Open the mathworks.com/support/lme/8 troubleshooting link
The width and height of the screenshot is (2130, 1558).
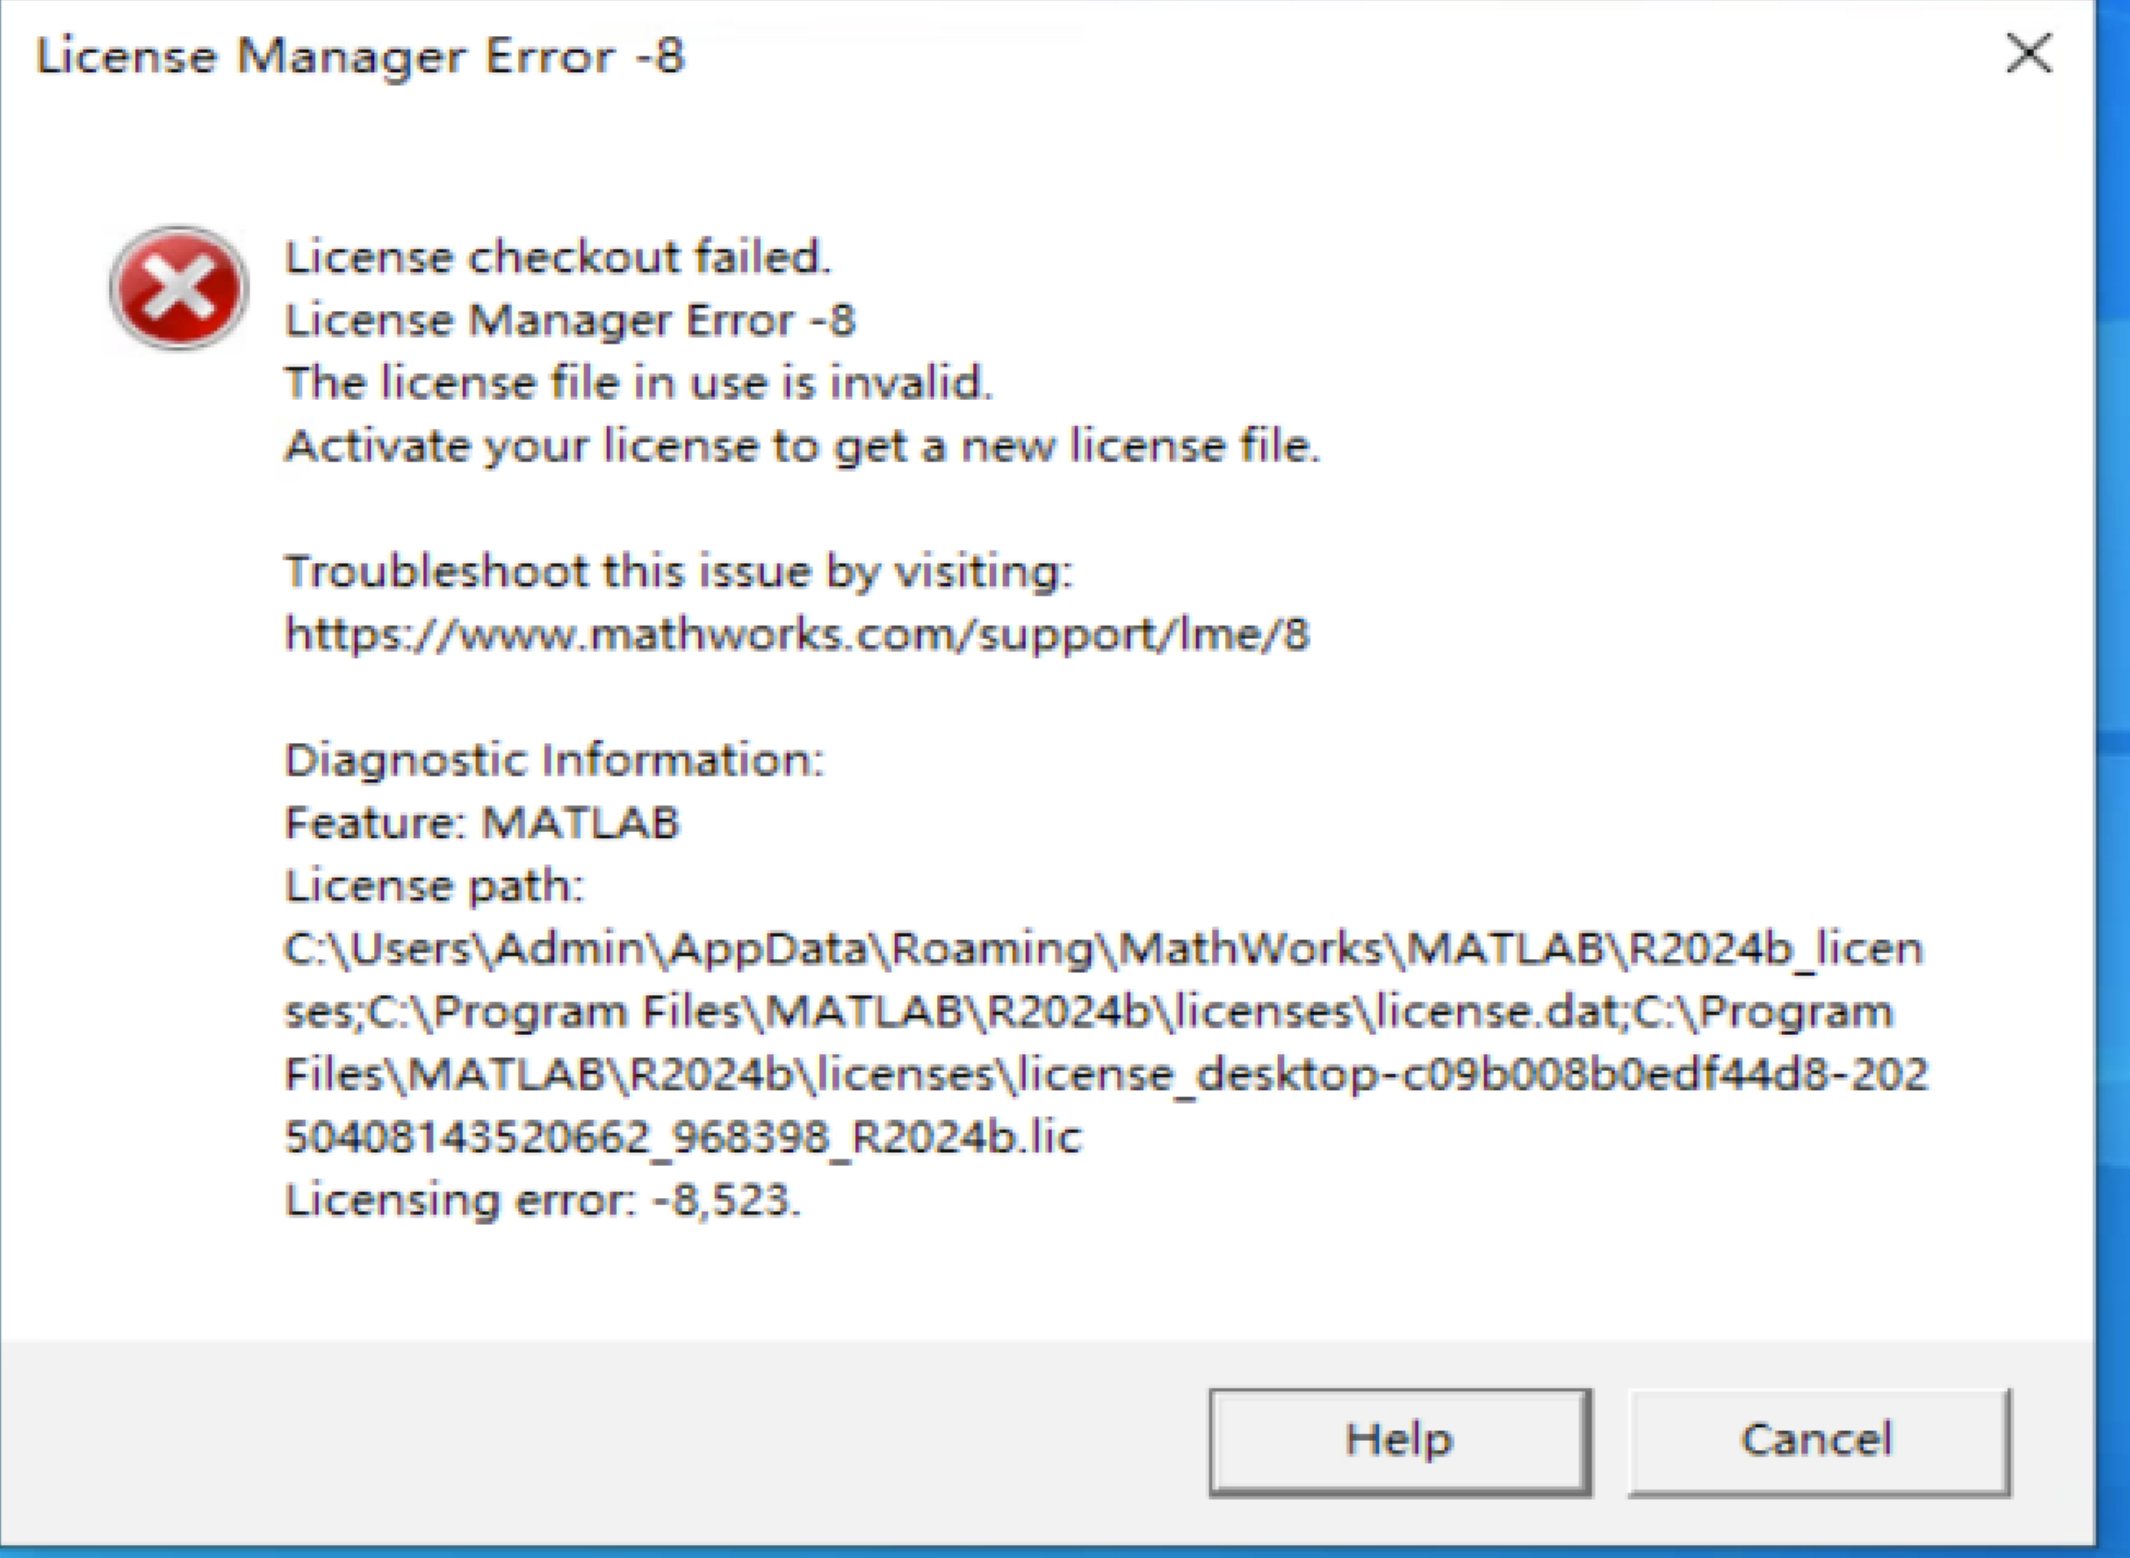(797, 634)
